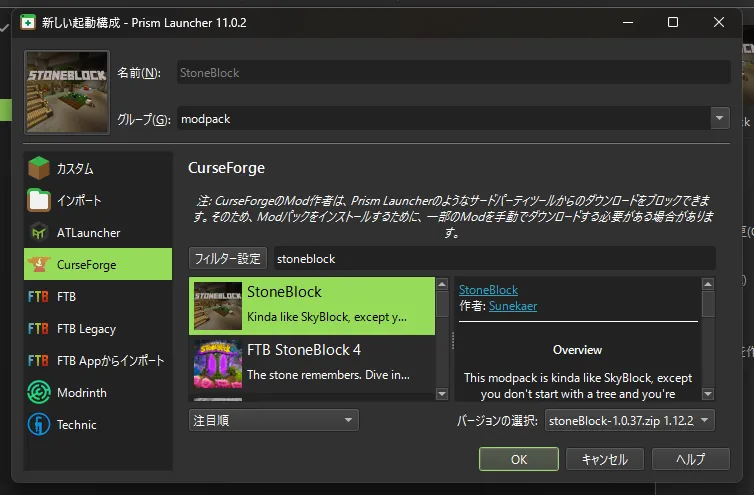Select the FTB page label
Screen dimensions: 754x495
pyautogui.click(x=66, y=296)
